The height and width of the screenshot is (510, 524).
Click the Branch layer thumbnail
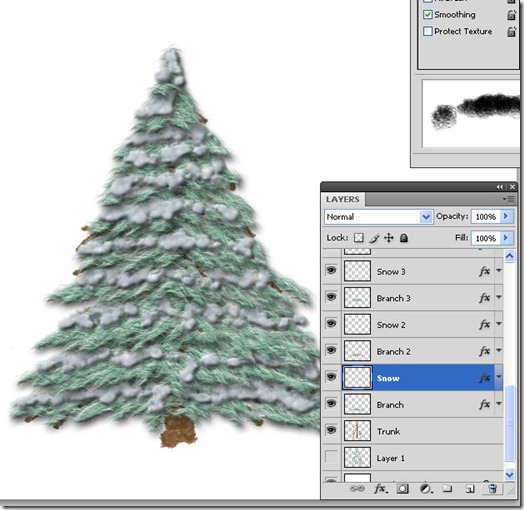tap(357, 404)
